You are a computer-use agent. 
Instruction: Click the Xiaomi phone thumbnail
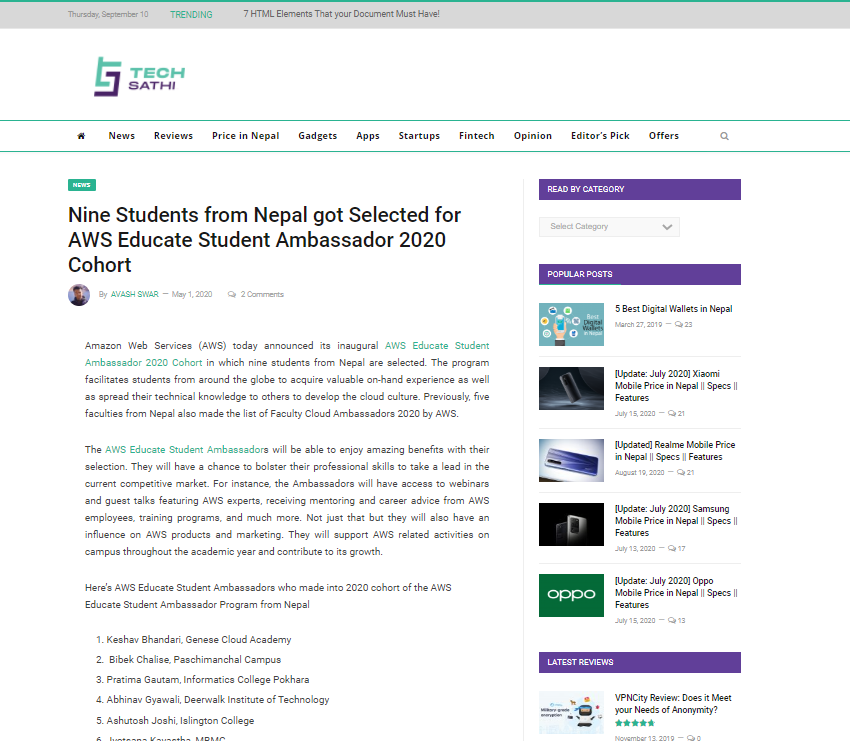pyautogui.click(x=571, y=388)
